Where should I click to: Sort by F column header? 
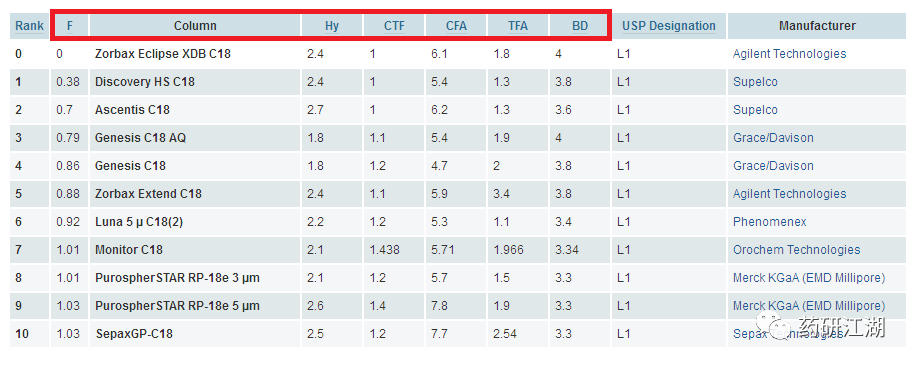tap(70, 26)
